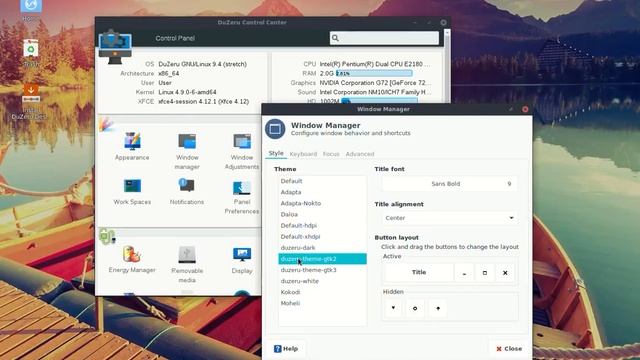Open Window Adjustments icon
Screen dimensions: 640x360
click(242, 151)
